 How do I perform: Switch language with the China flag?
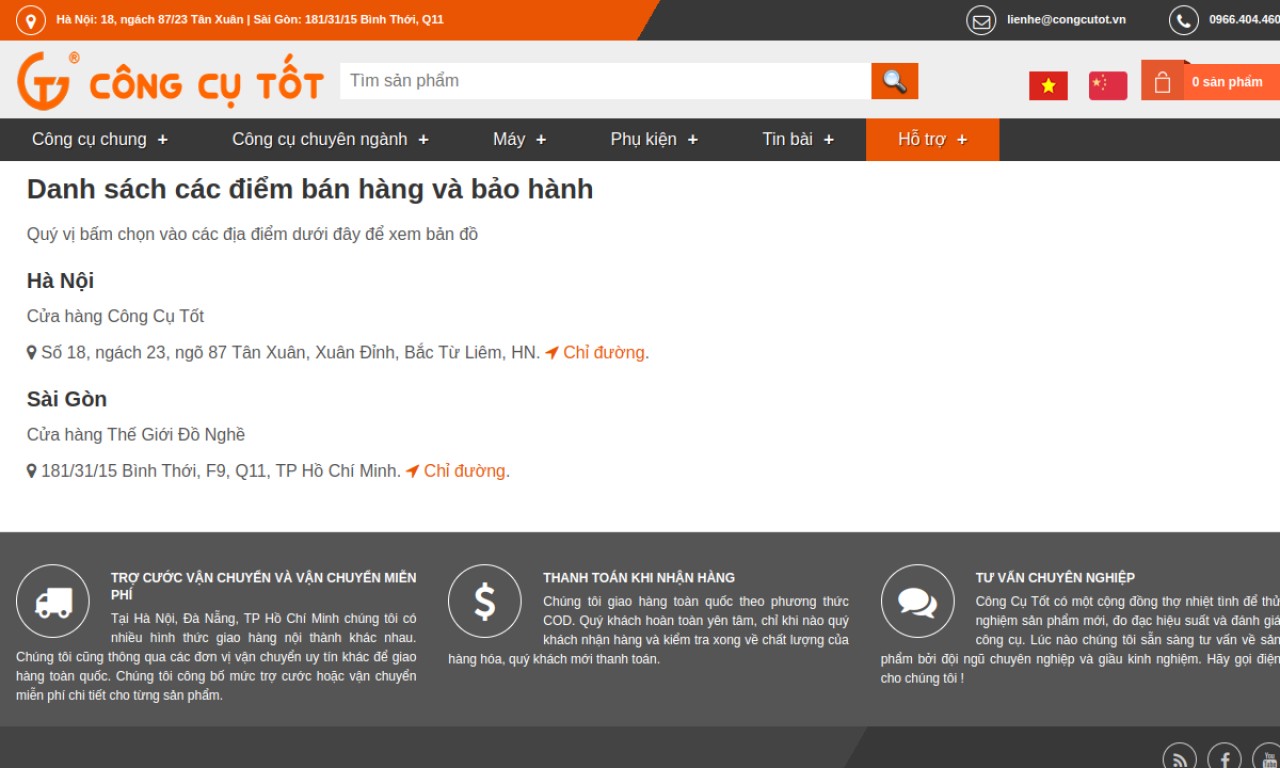pyautogui.click(x=1108, y=86)
